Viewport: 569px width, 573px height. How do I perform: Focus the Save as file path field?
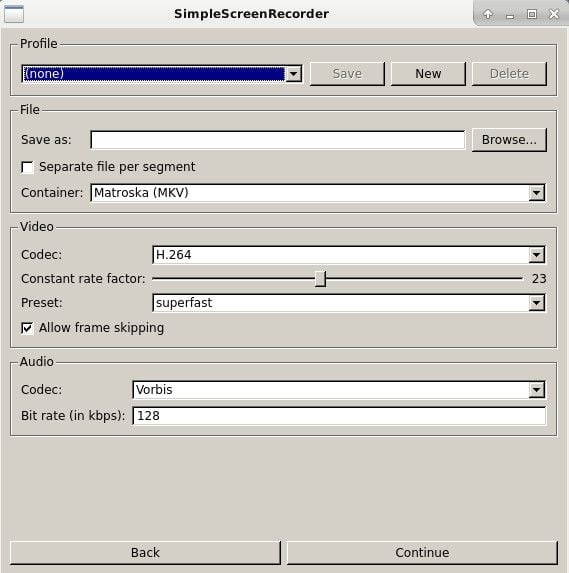[278, 140]
